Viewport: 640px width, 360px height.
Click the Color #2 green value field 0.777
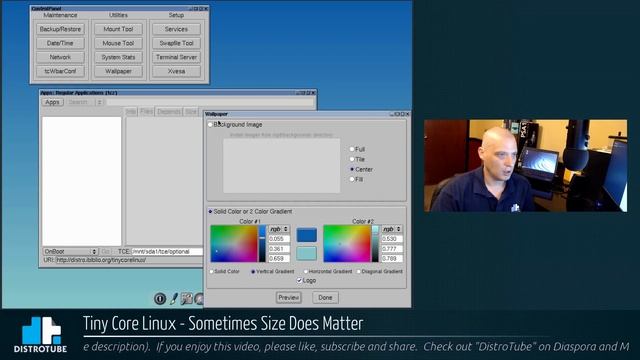pyautogui.click(x=392, y=249)
